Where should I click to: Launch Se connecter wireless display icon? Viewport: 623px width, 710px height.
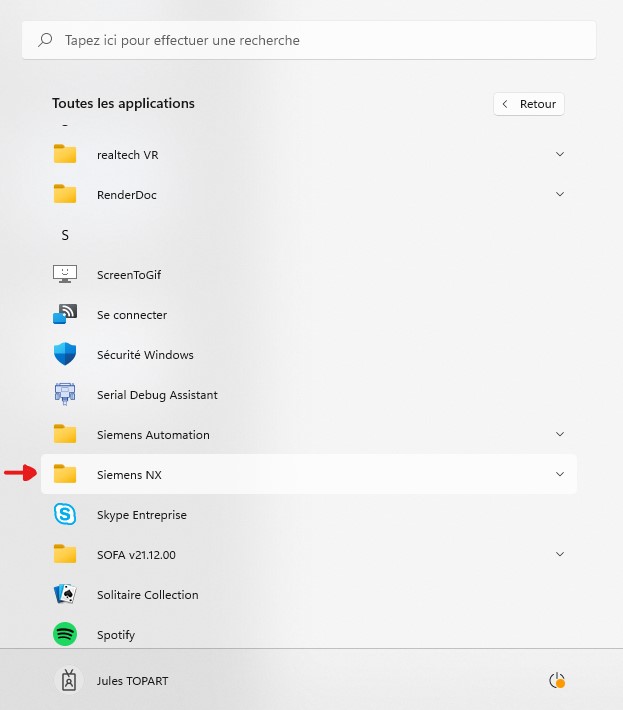click(x=65, y=314)
